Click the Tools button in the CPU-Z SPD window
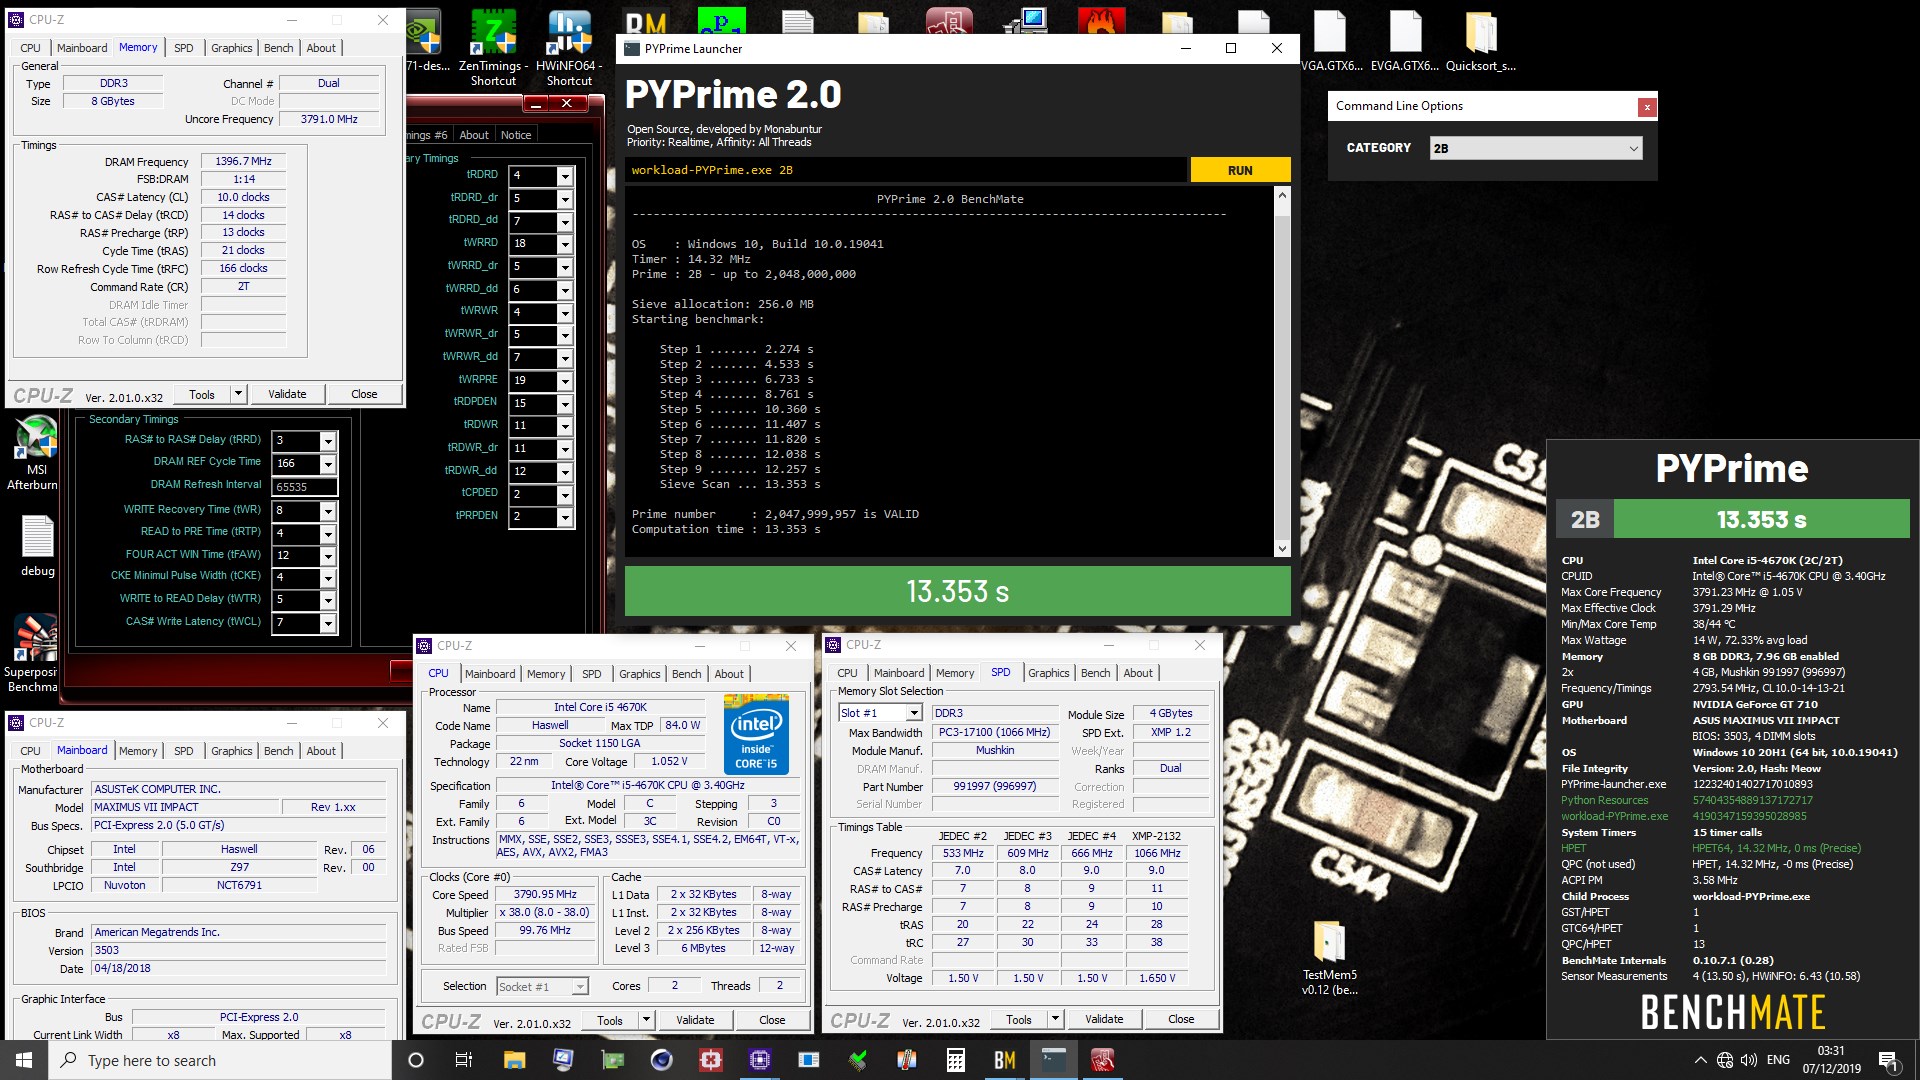Image resolution: width=1920 pixels, height=1080 pixels. pos(1019,1019)
